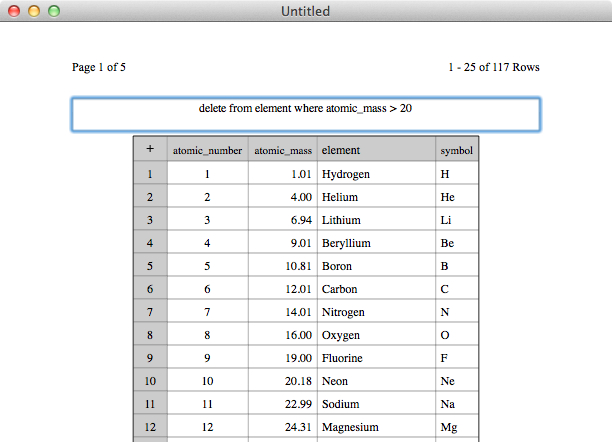Select the symbol cell Na
This screenshot has width=612, height=442.
(x=457, y=404)
